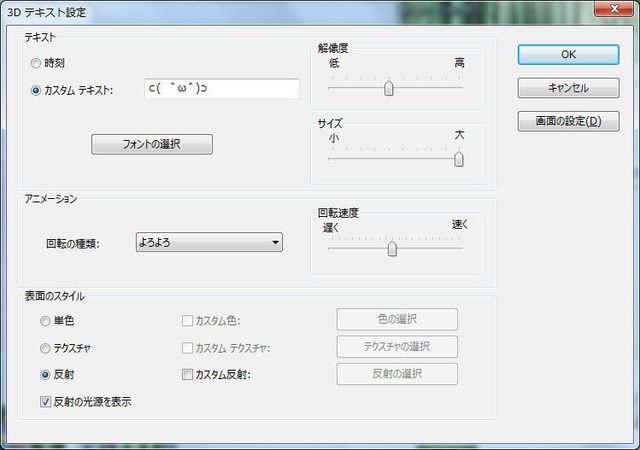Click the 反射の選択 button
The width and height of the screenshot is (640, 450).
(397, 374)
